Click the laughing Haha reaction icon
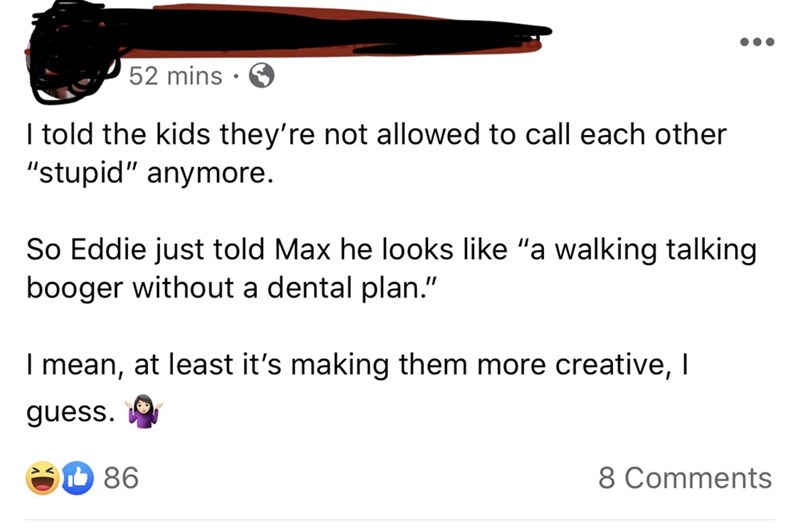 42,478
